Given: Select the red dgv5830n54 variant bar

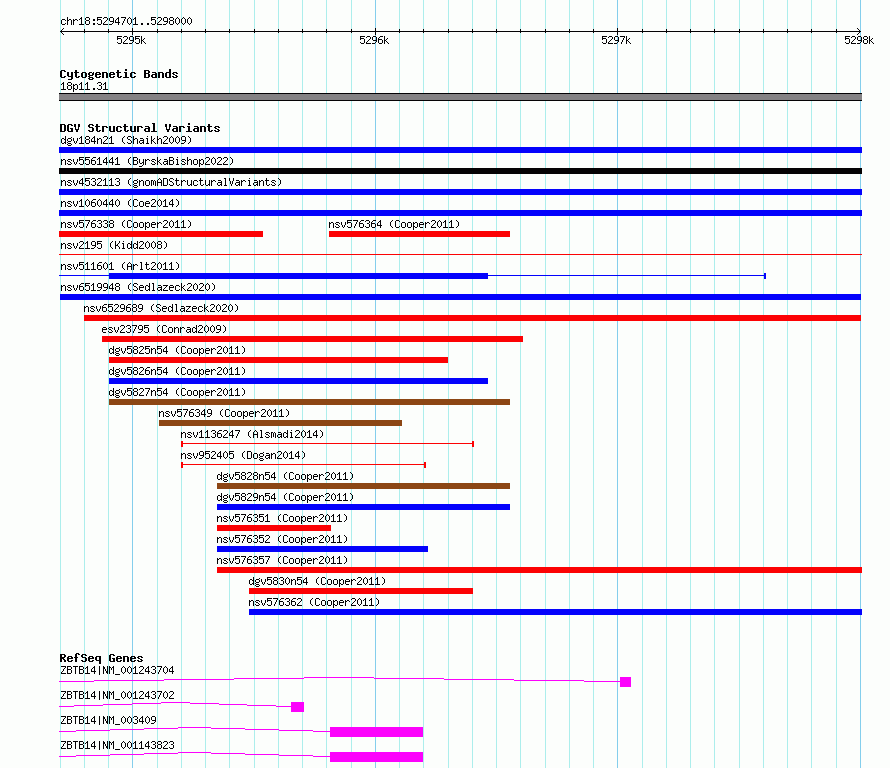Looking at the screenshot, I should (x=361, y=591).
